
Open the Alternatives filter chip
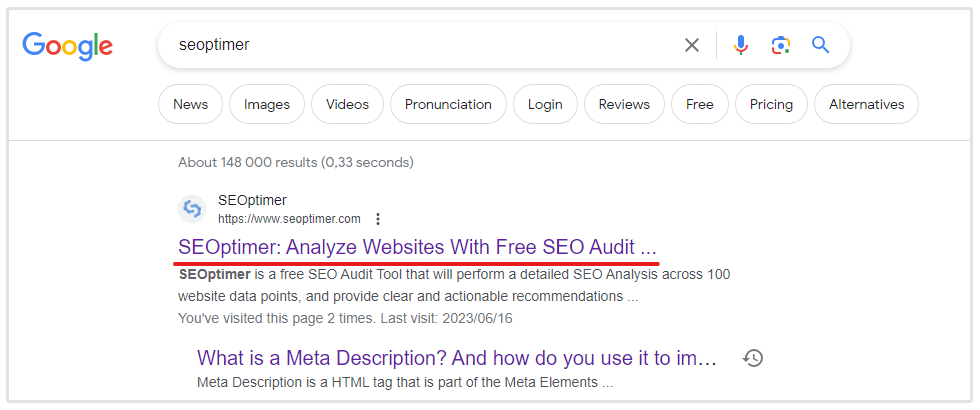tap(866, 104)
